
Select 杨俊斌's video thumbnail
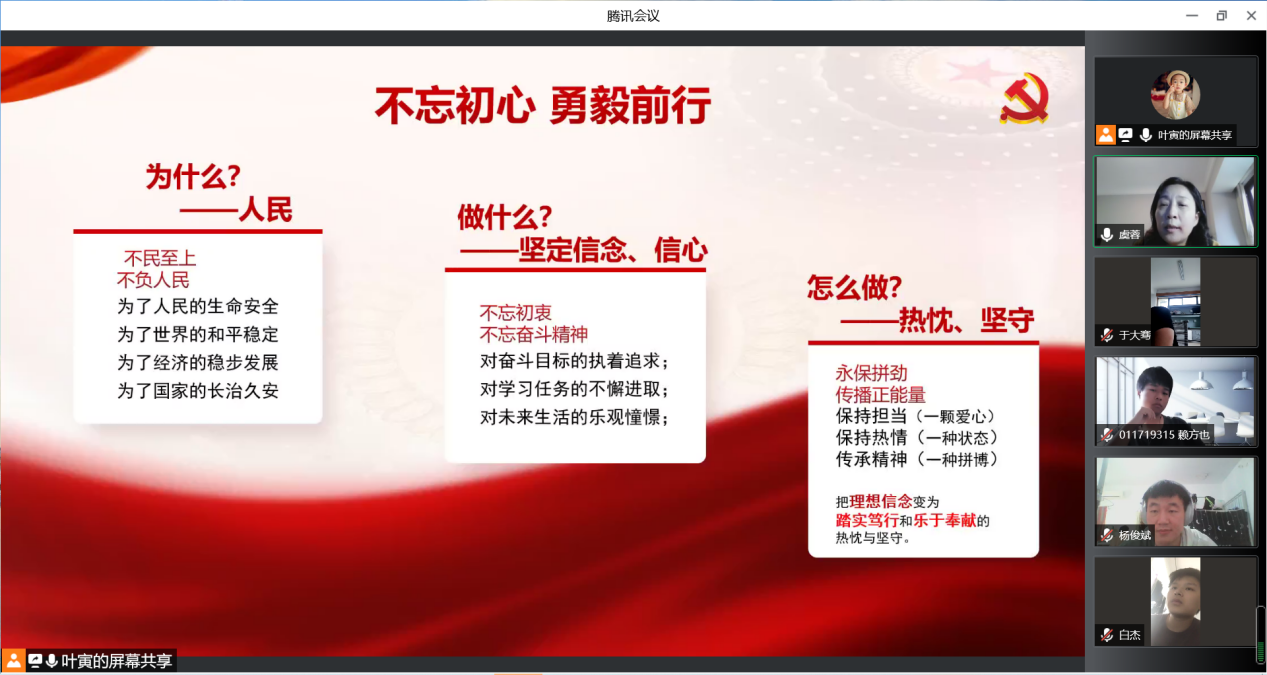(1175, 500)
